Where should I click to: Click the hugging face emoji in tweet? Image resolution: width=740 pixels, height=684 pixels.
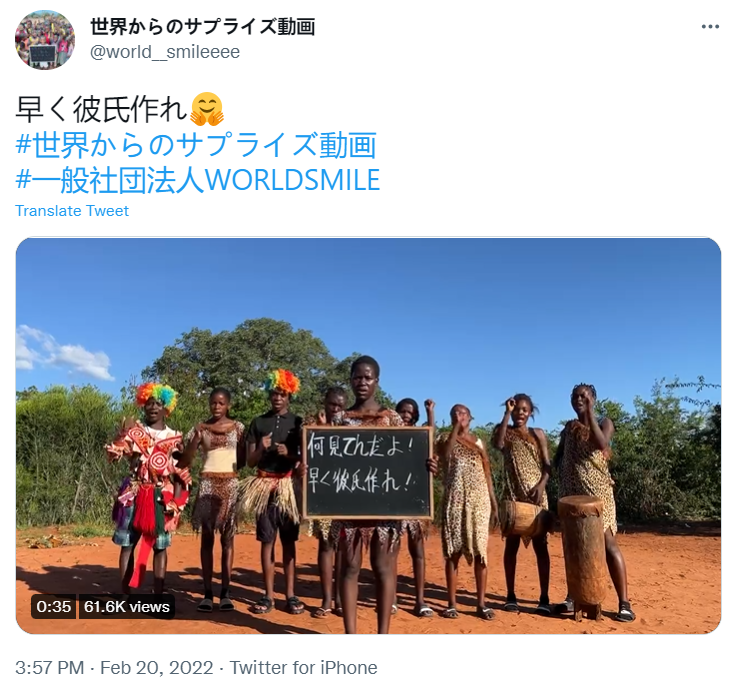tap(207, 110)
